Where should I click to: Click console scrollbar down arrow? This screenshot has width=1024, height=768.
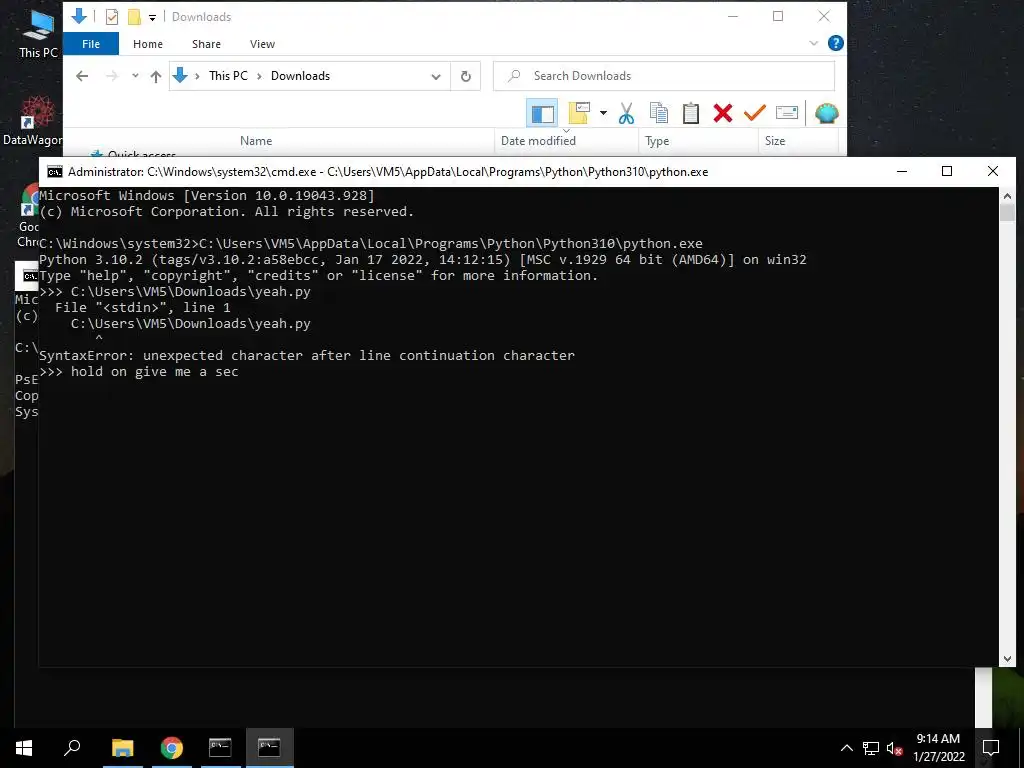1007,659
